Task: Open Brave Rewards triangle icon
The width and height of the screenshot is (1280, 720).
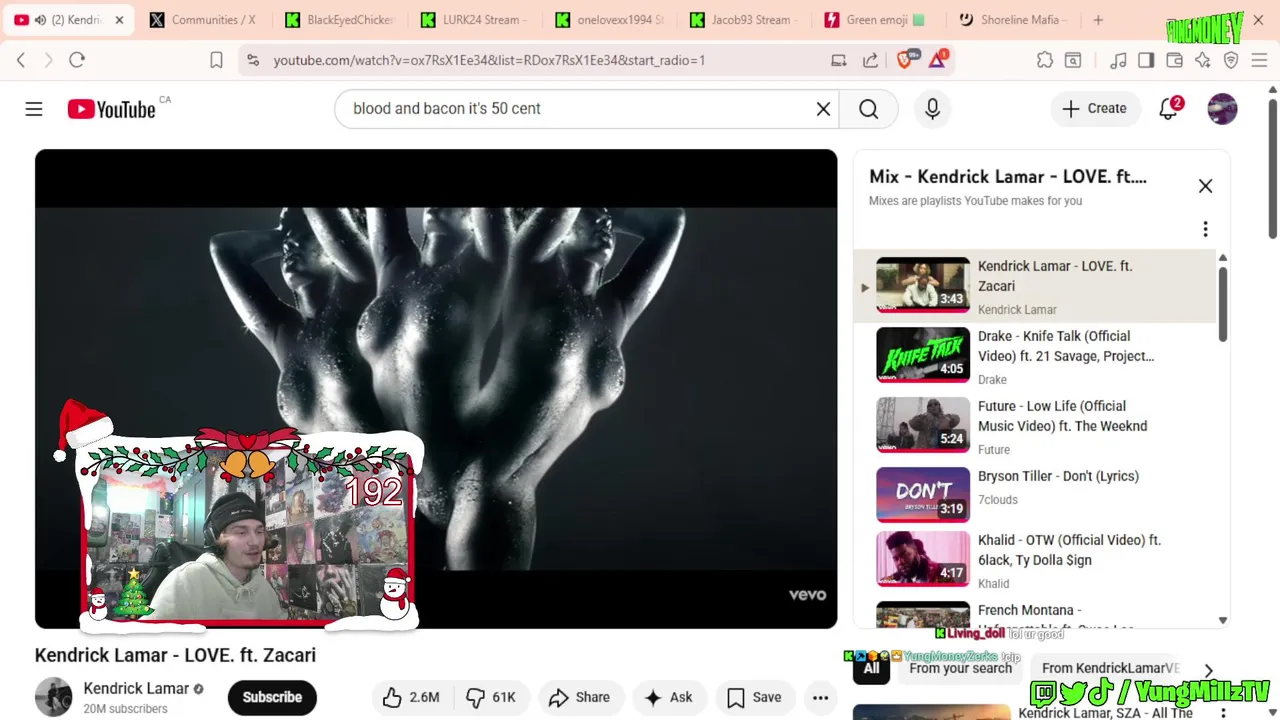Action: pyautogui.click(x=938, y=60)
